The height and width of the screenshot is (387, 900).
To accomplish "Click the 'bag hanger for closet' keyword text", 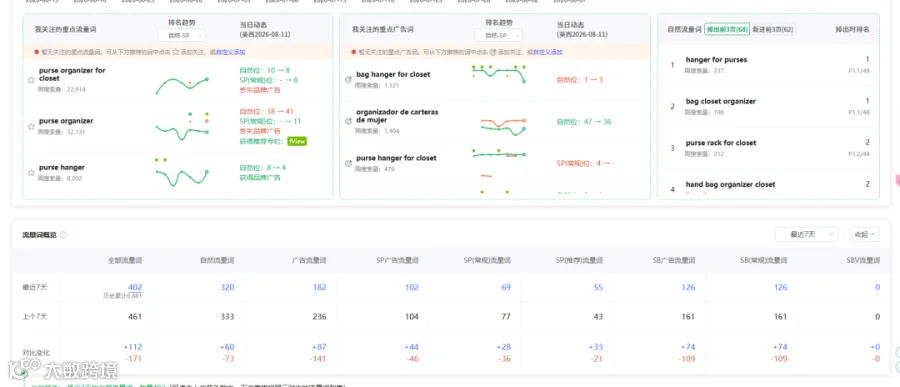I will click(393, 75).
